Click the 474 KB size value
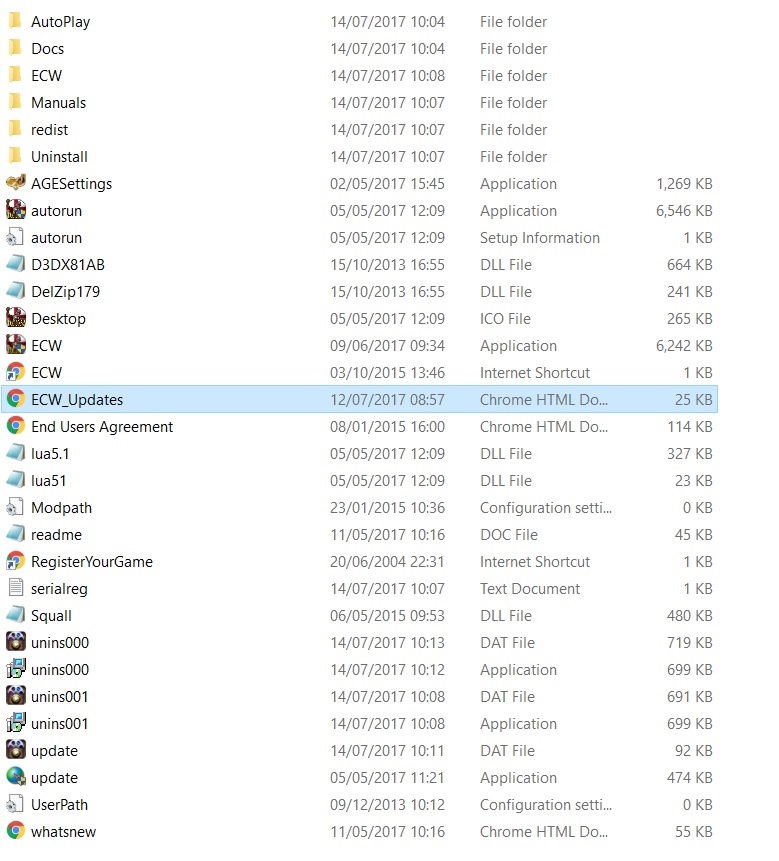Image resolution: width=779 pixels, height=861 pixels. (690, 778)
